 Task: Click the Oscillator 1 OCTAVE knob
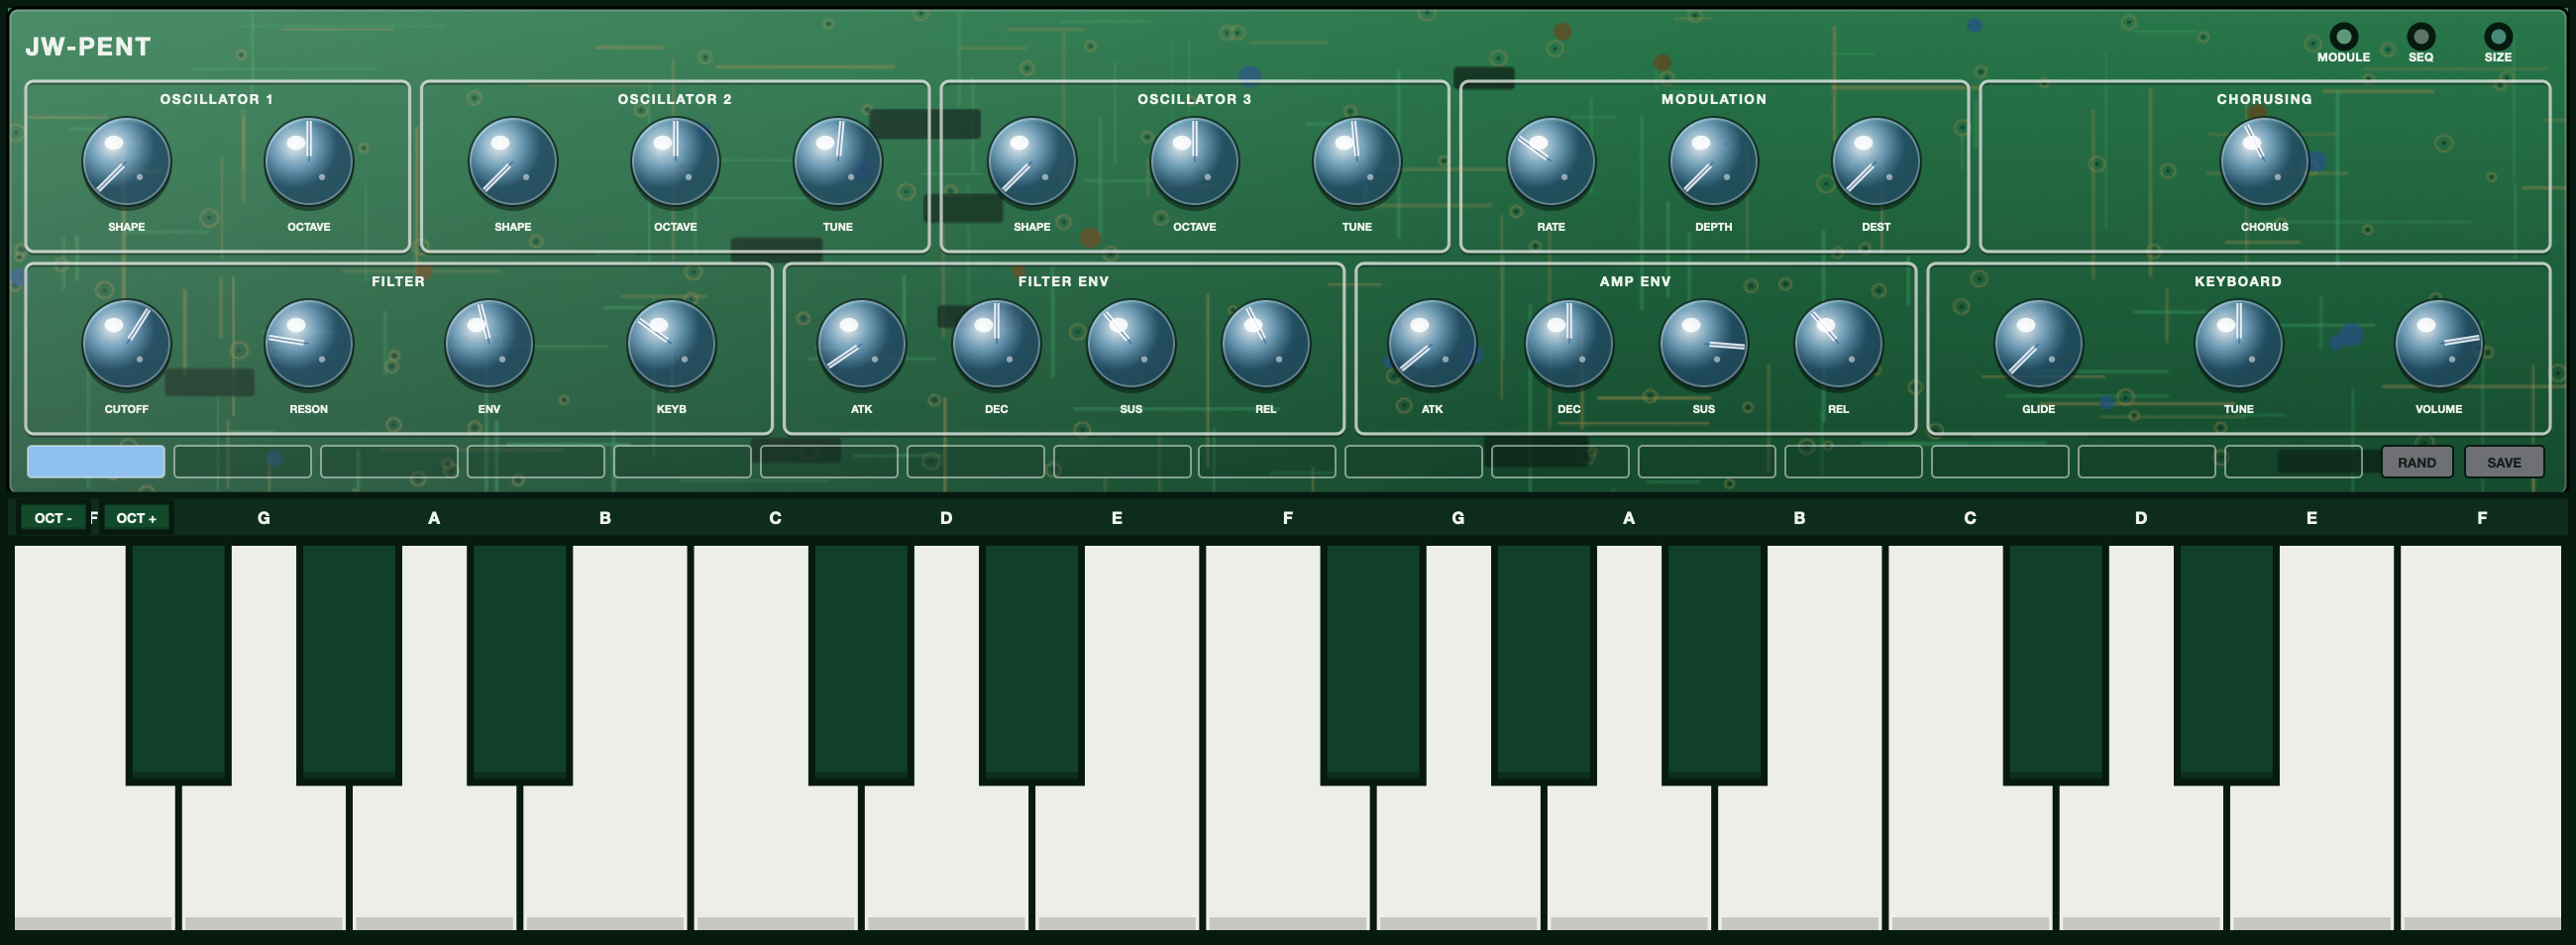click(x=308, y=162)
